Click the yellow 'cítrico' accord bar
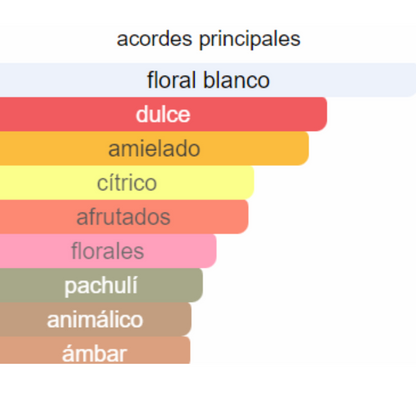The width and height of the screenshot is (416, 416). [127, 183]
